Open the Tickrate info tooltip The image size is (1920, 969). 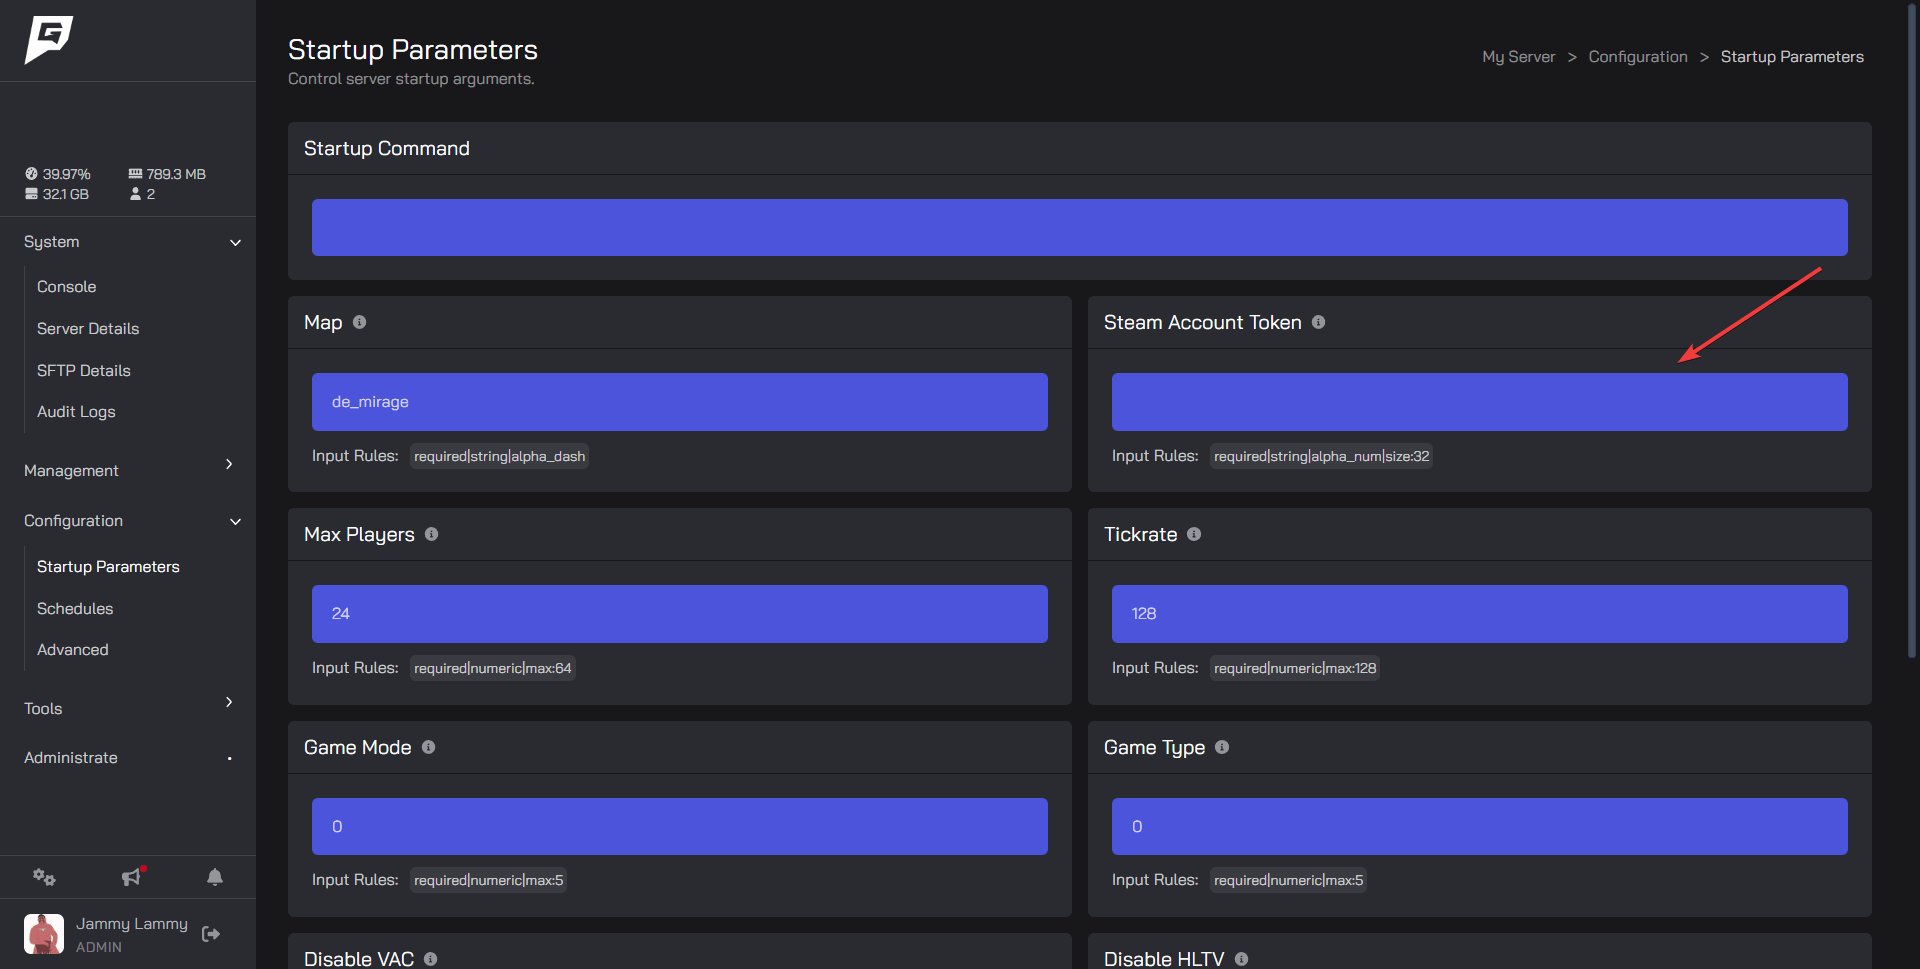tap(1194, 534)
